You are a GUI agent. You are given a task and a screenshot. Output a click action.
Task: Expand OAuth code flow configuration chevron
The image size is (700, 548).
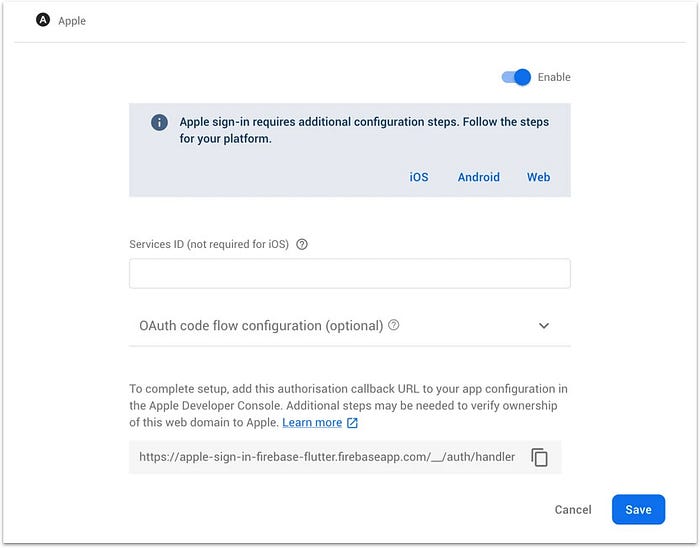coord(544,326)
